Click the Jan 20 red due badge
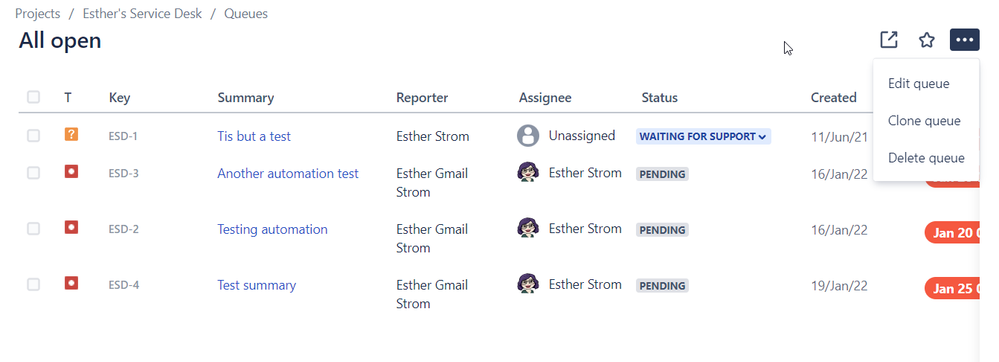This screenshot has width=999, height=362. 952,233
